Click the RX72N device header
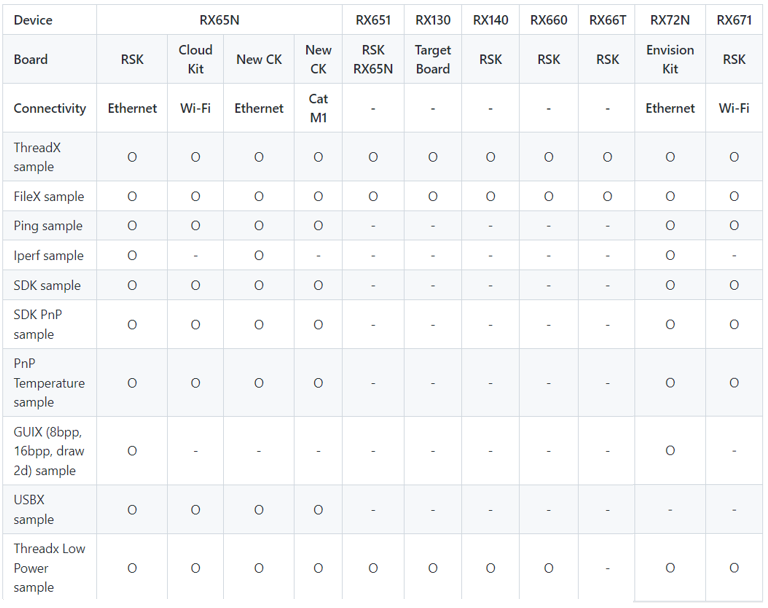This screenshot has height=608, width=768. pyautogui.click(x=670, y=20)
